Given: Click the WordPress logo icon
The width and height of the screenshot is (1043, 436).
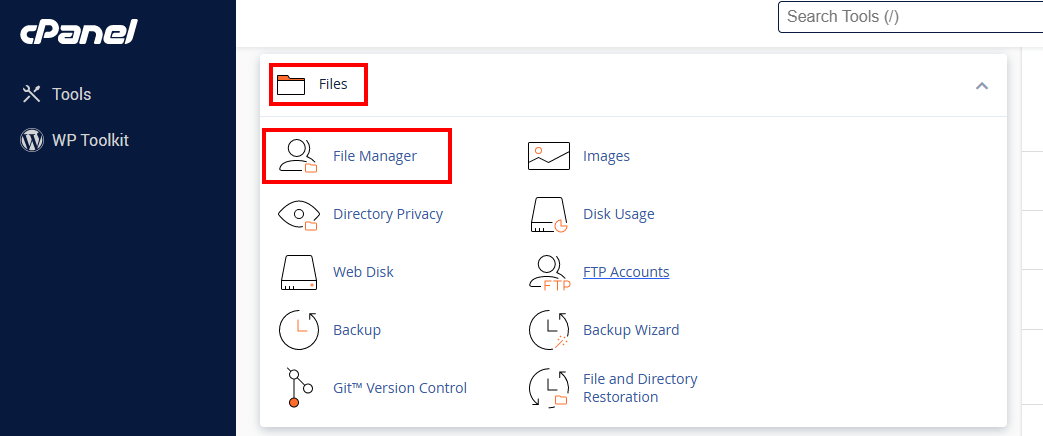Looking at the screenshot, I should coord(32,140).
